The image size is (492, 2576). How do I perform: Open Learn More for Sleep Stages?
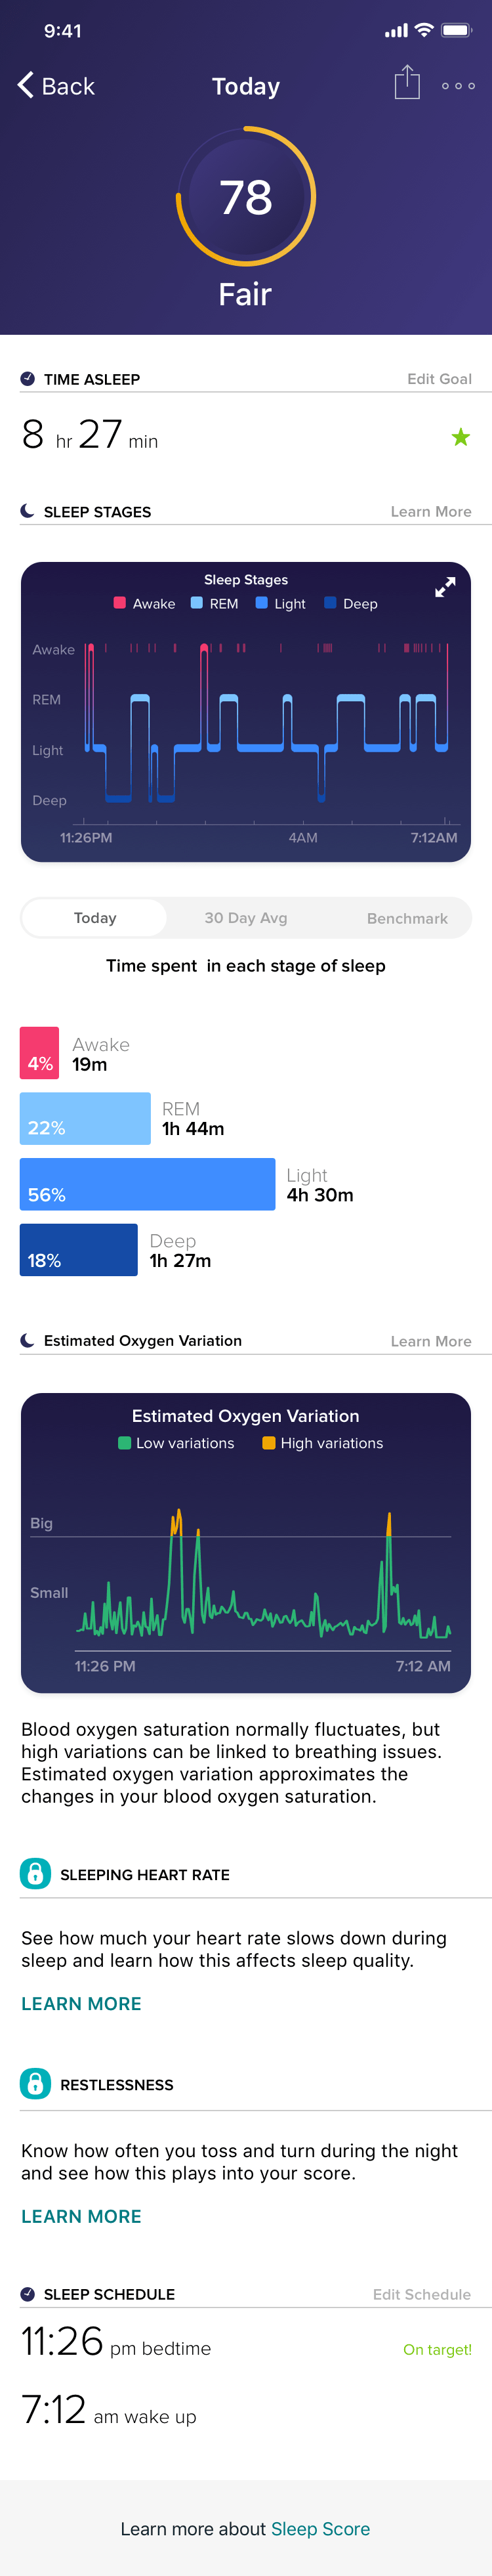click(431, 511)
